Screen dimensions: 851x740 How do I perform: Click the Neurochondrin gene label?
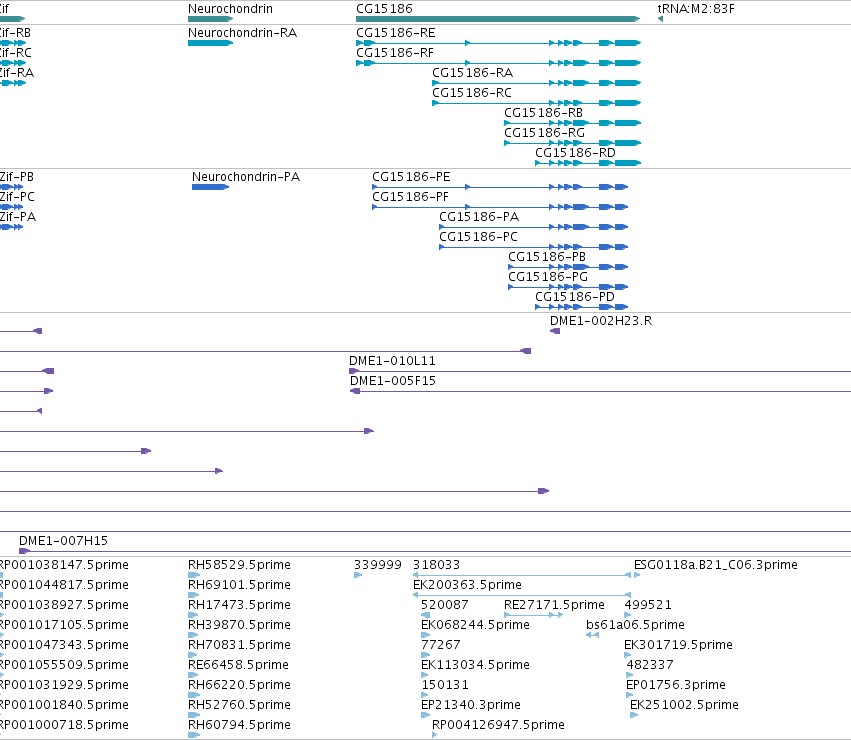click(230, 9)
